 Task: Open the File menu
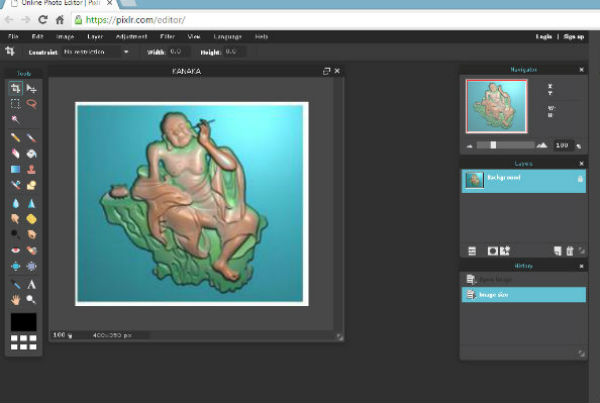(13, 37)
